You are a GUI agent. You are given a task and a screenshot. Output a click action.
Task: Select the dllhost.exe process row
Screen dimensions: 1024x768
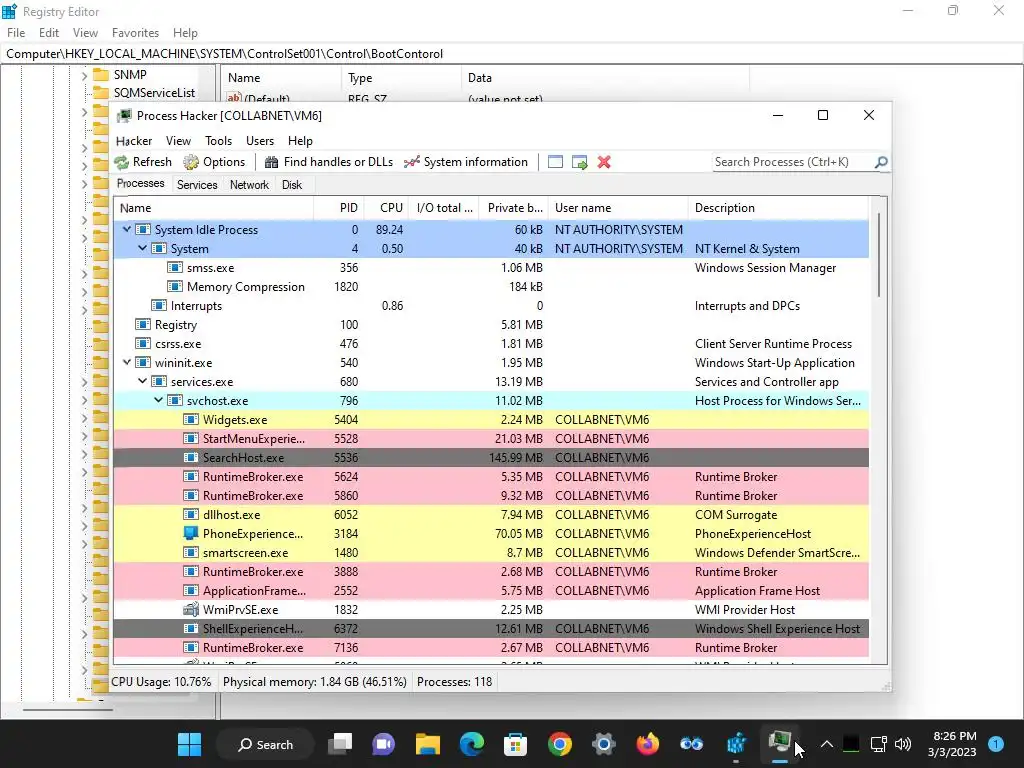(x=490, y=515)
